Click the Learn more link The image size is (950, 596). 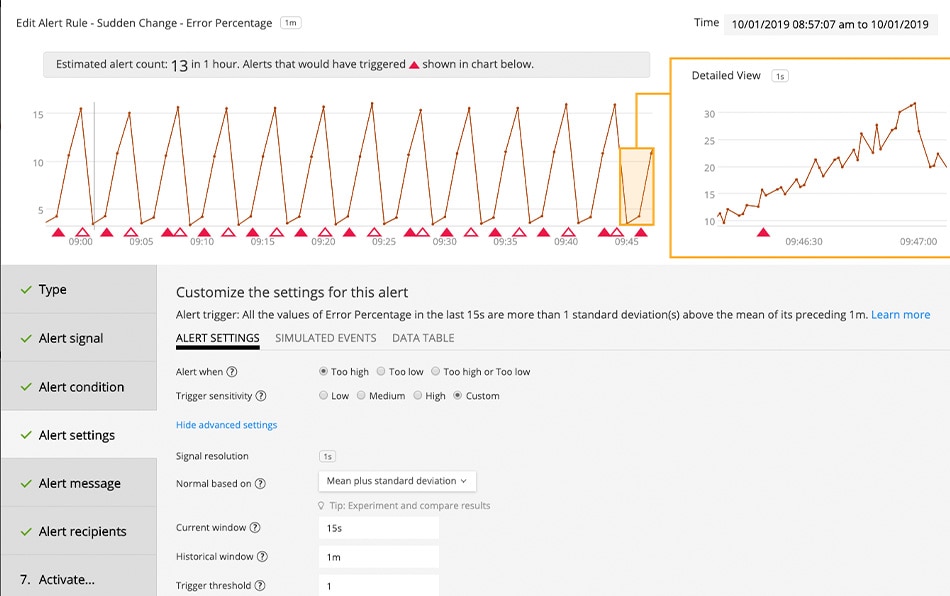(x=901, y=314)
